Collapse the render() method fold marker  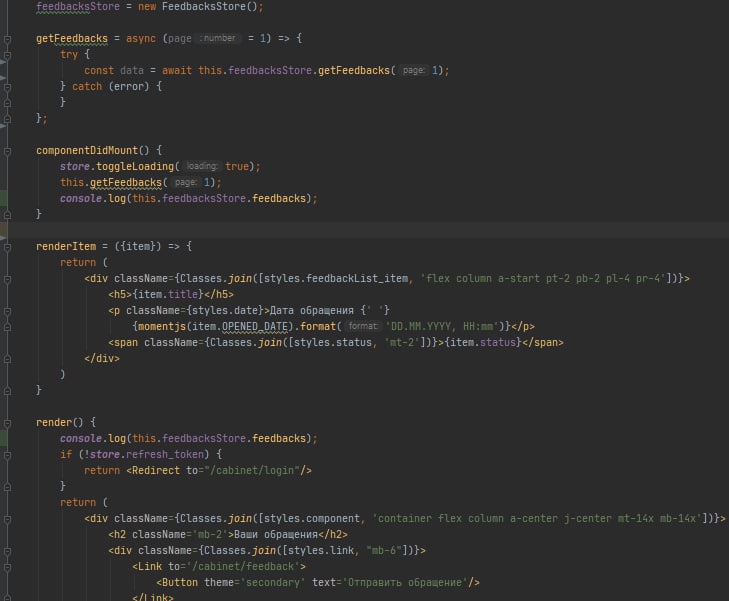pos(7,423)
